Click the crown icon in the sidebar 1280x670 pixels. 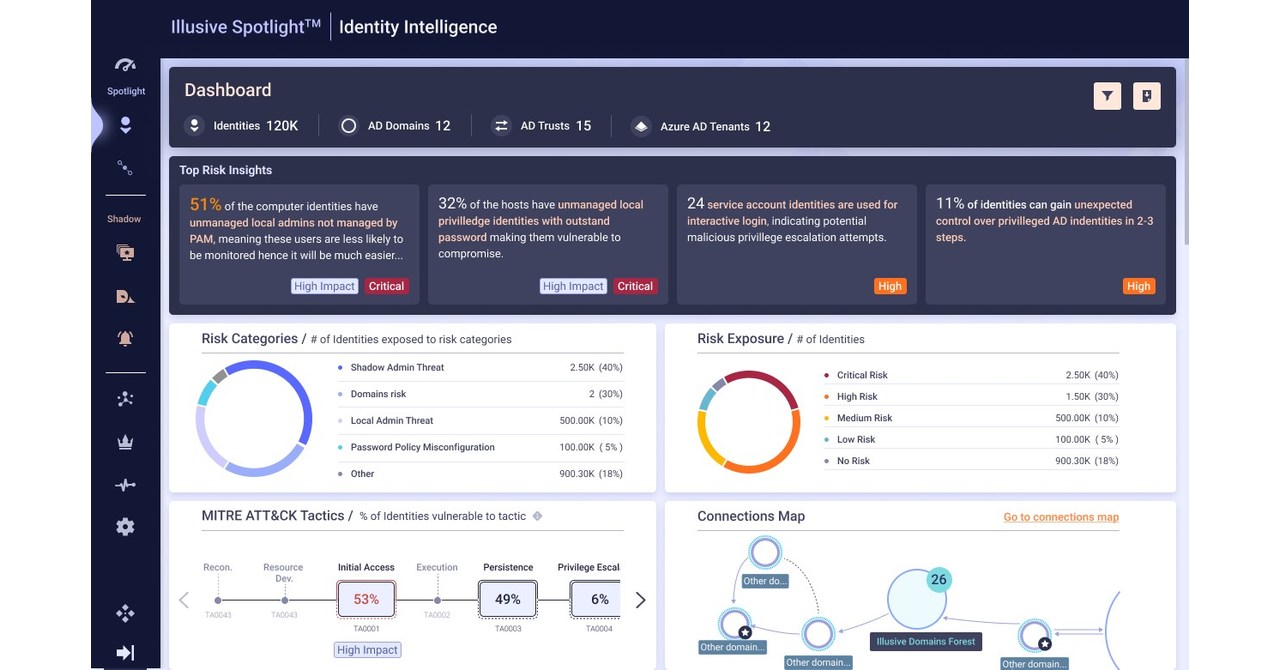[125, 441]
